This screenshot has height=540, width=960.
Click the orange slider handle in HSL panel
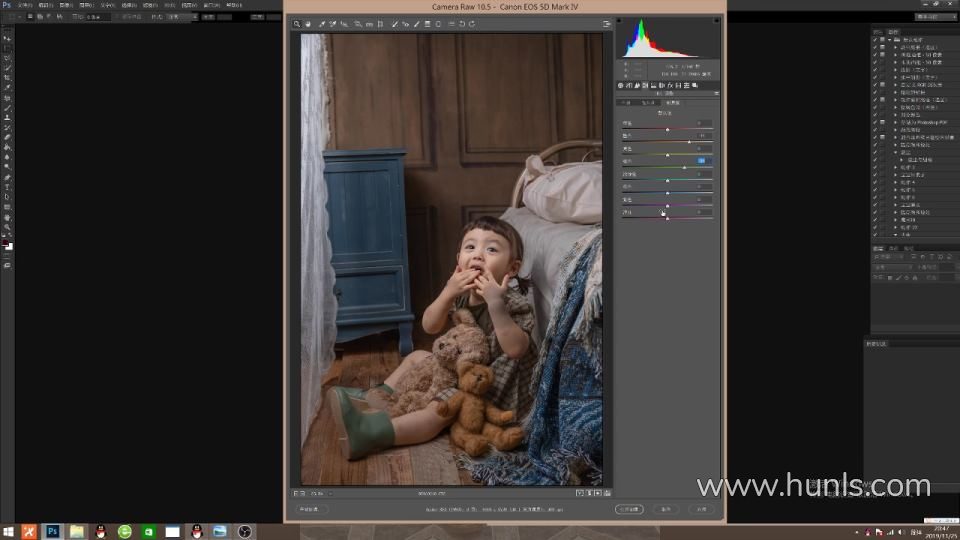[689, 142]
